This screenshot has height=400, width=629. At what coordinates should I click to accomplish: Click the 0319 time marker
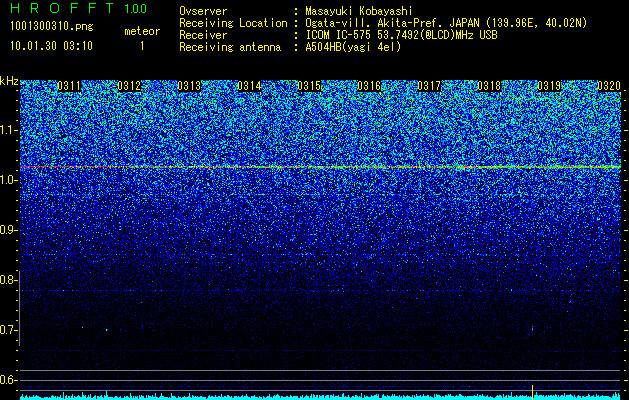(x=549, y=86)
